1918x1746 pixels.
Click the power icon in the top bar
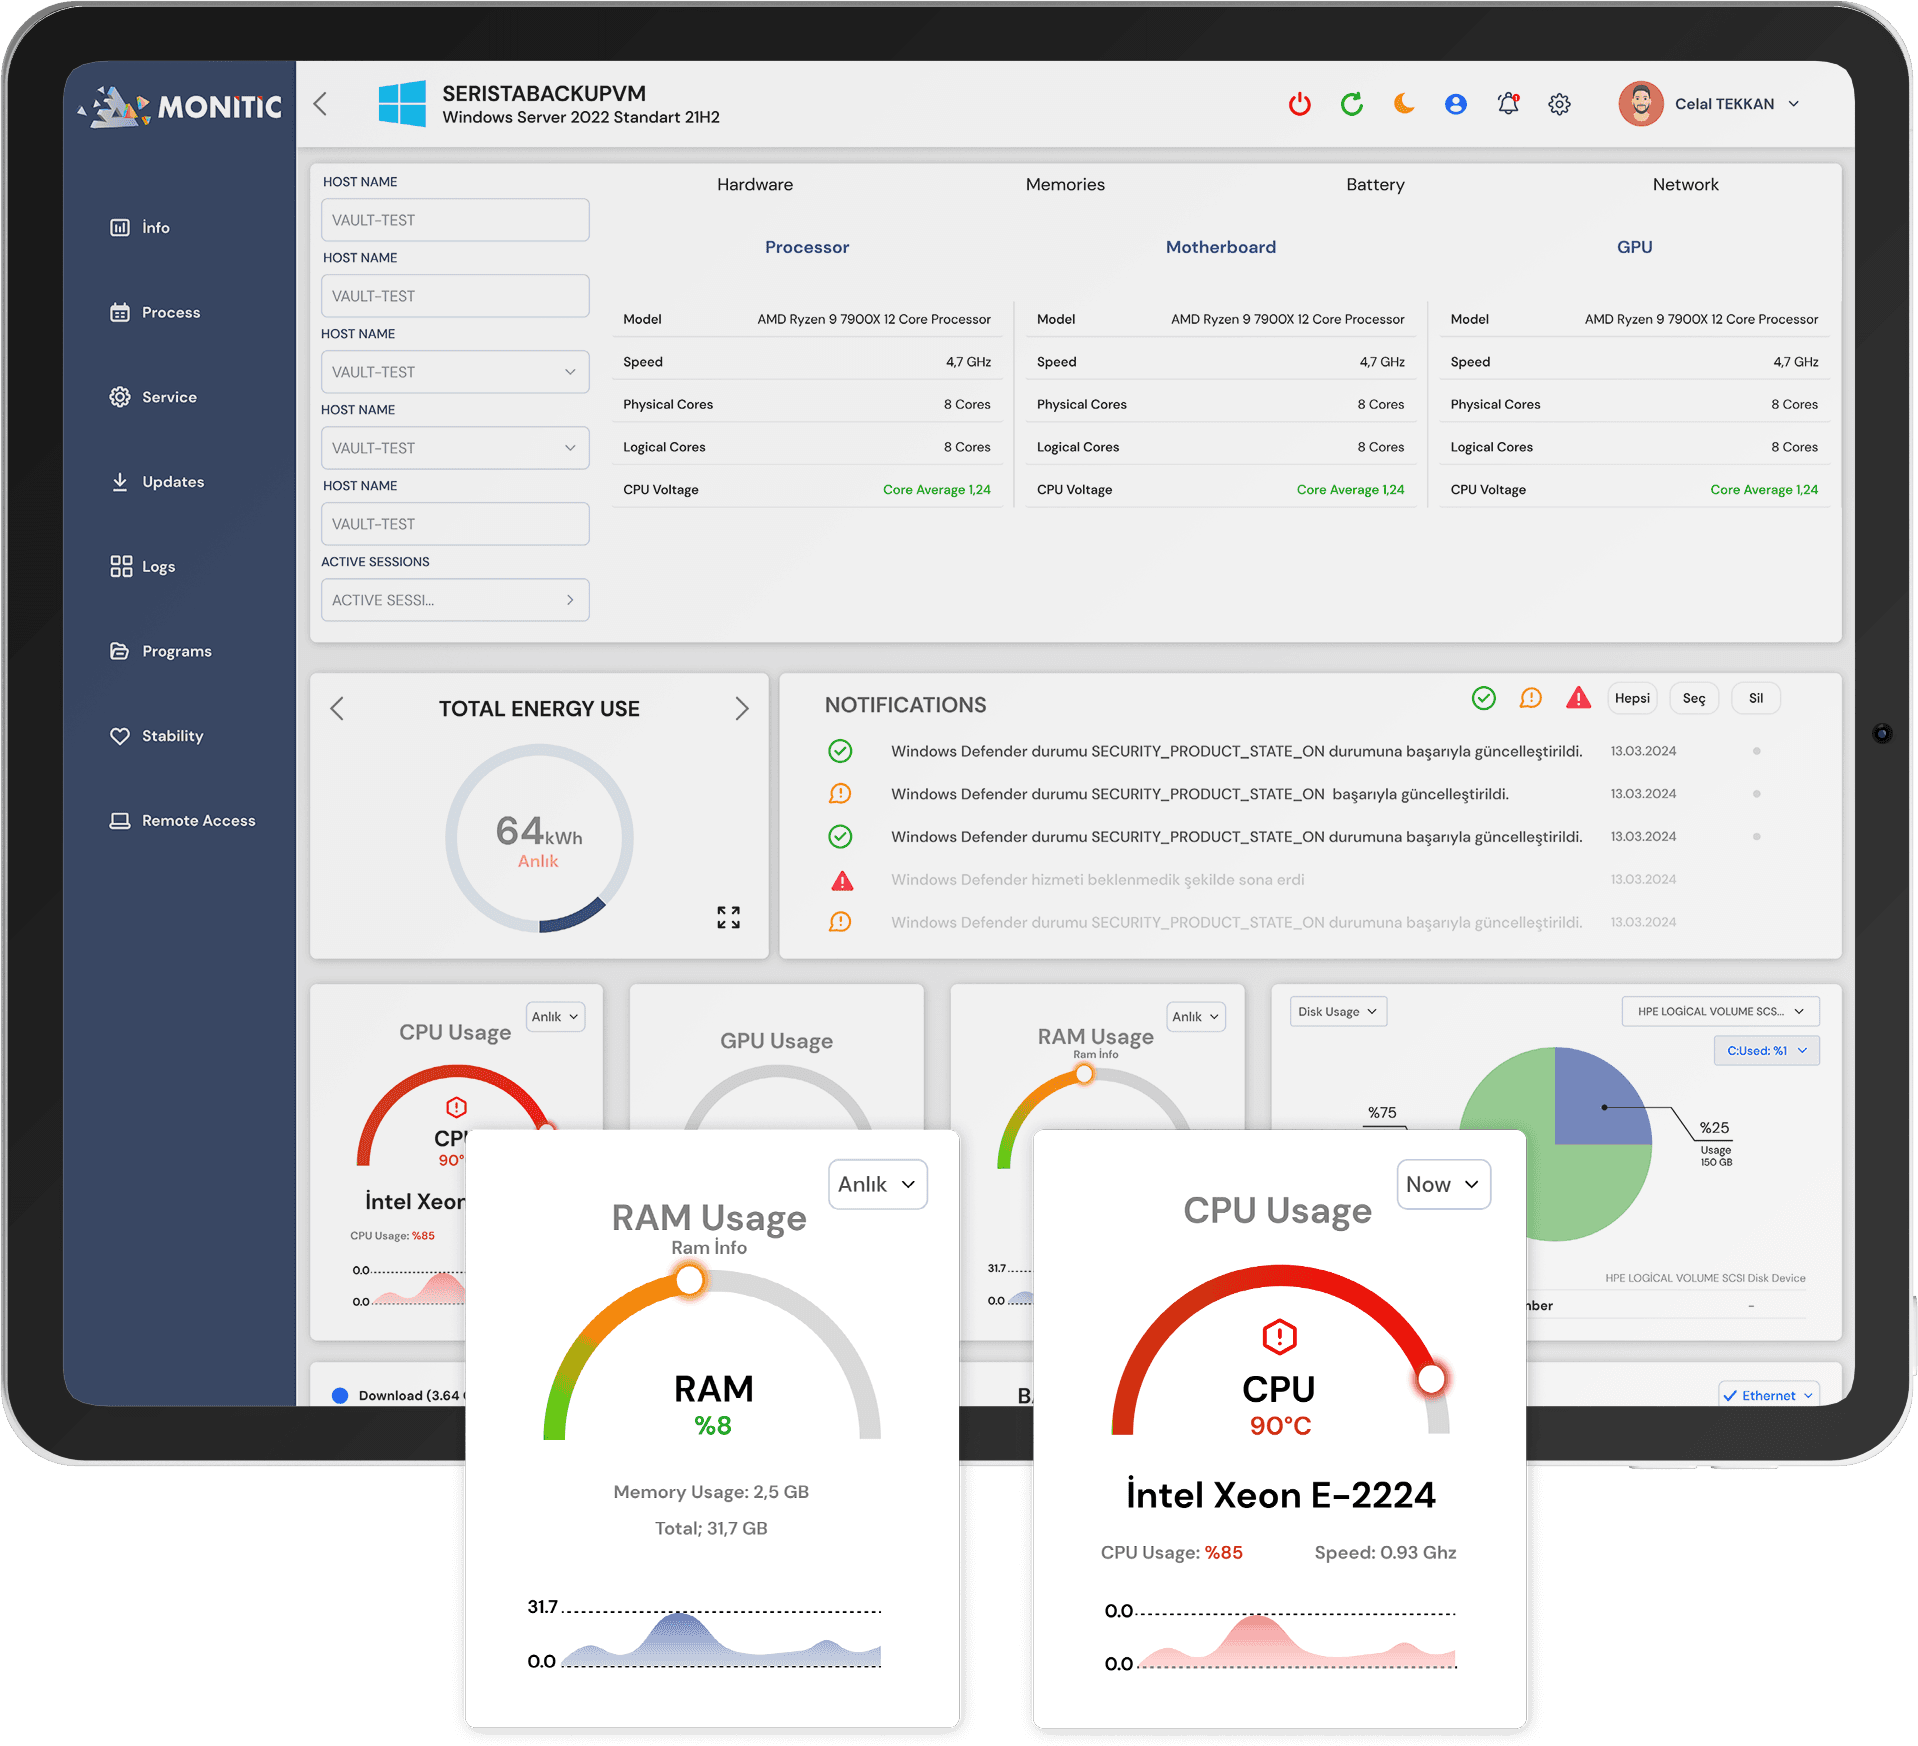pos(1299,103)
